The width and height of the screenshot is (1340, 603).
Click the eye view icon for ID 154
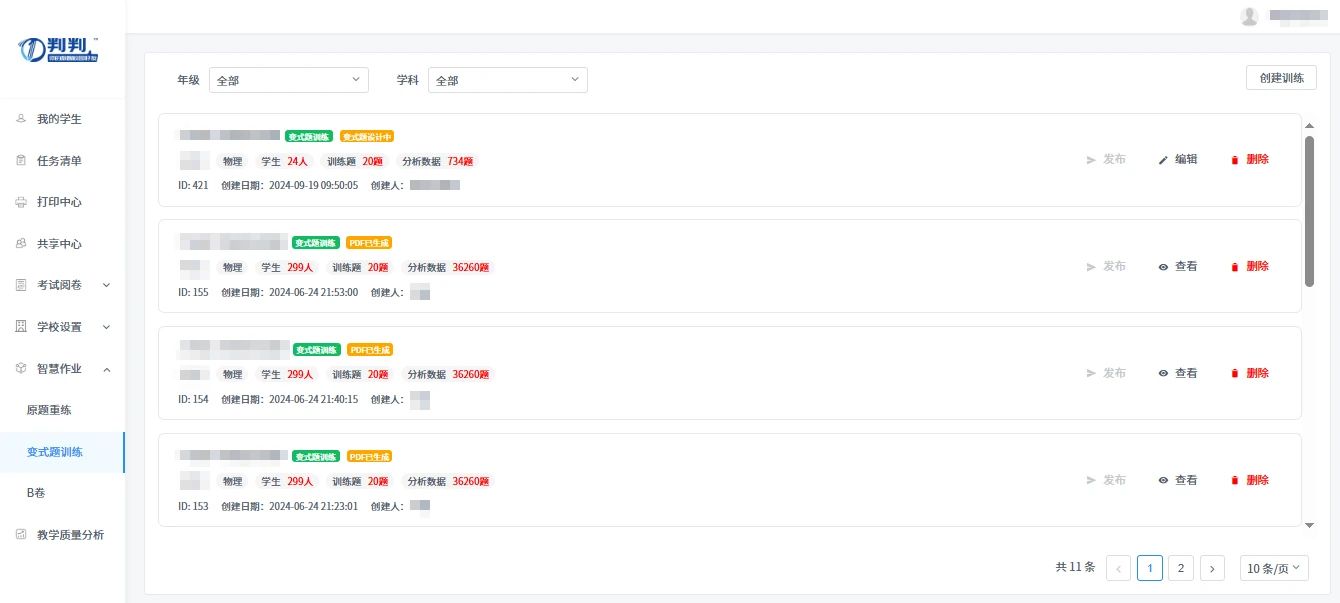tap(1163, 373)
